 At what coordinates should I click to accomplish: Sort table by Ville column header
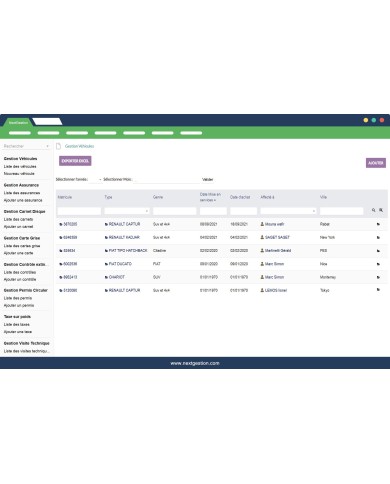pos(323,197)
